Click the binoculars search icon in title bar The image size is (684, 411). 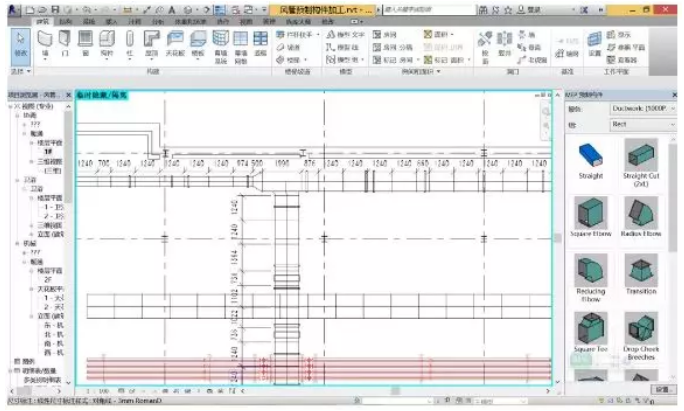click(x=483, y=10)
